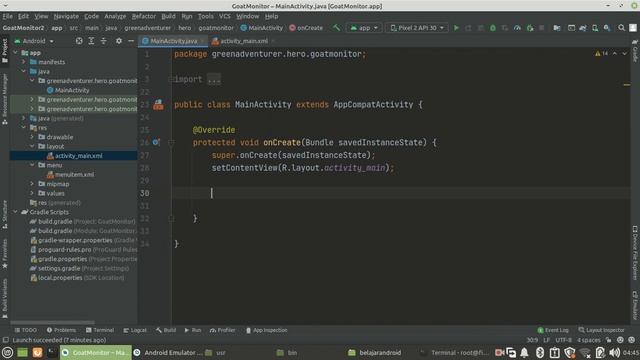The width and height of the screenshot is (640, 360).
Task: Open Build Variants side tab
Action: click(x=4, y=298)
